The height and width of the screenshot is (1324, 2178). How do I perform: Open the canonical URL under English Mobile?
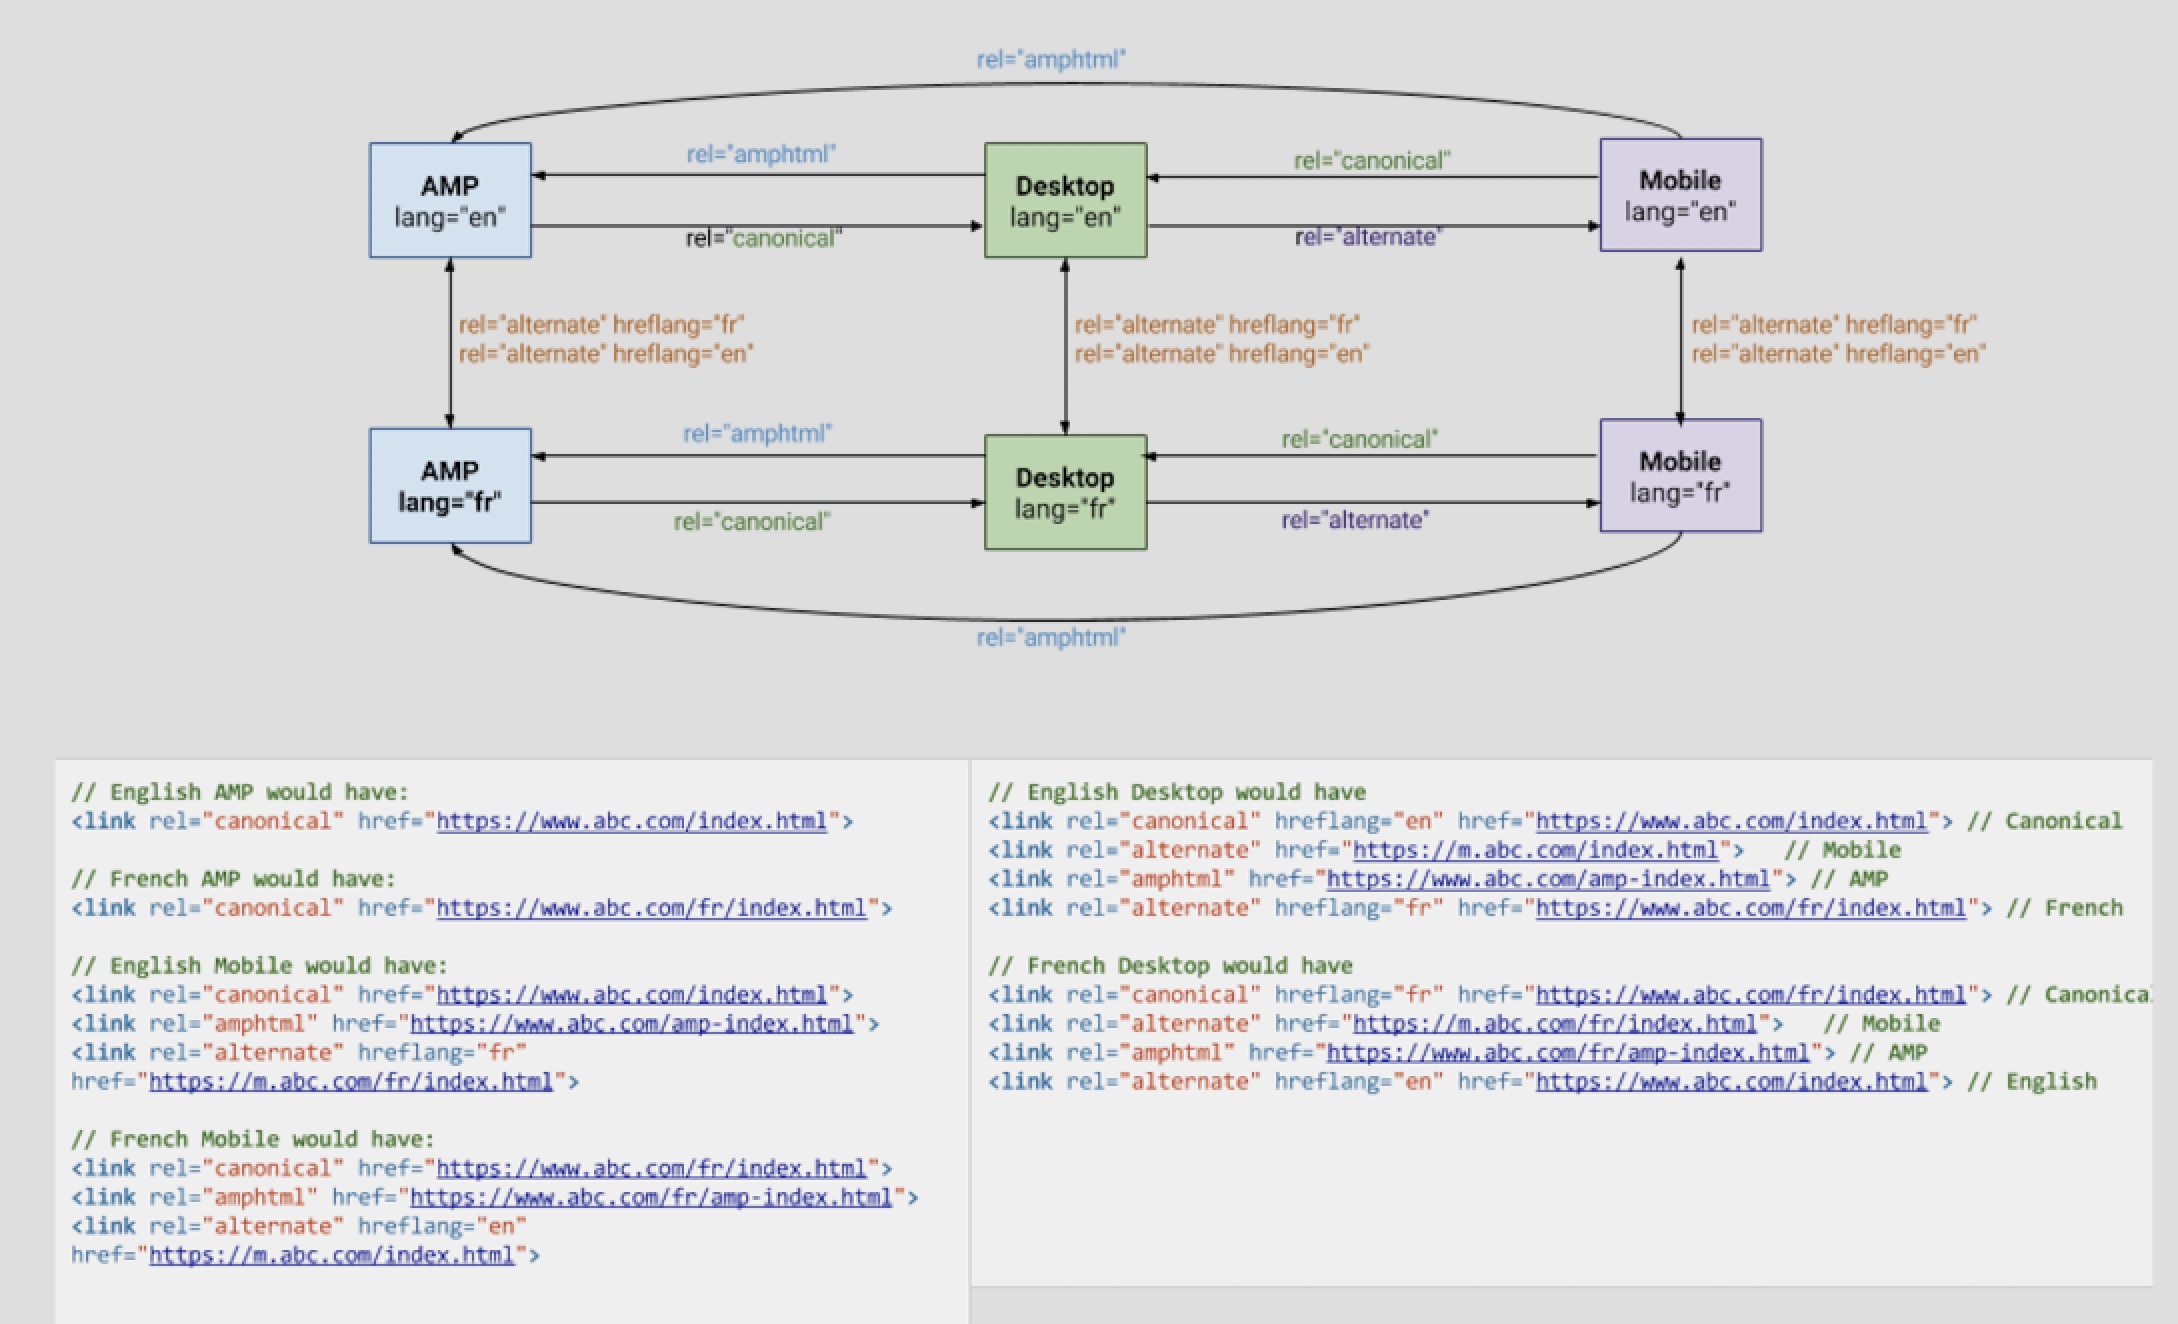point(632,995)
